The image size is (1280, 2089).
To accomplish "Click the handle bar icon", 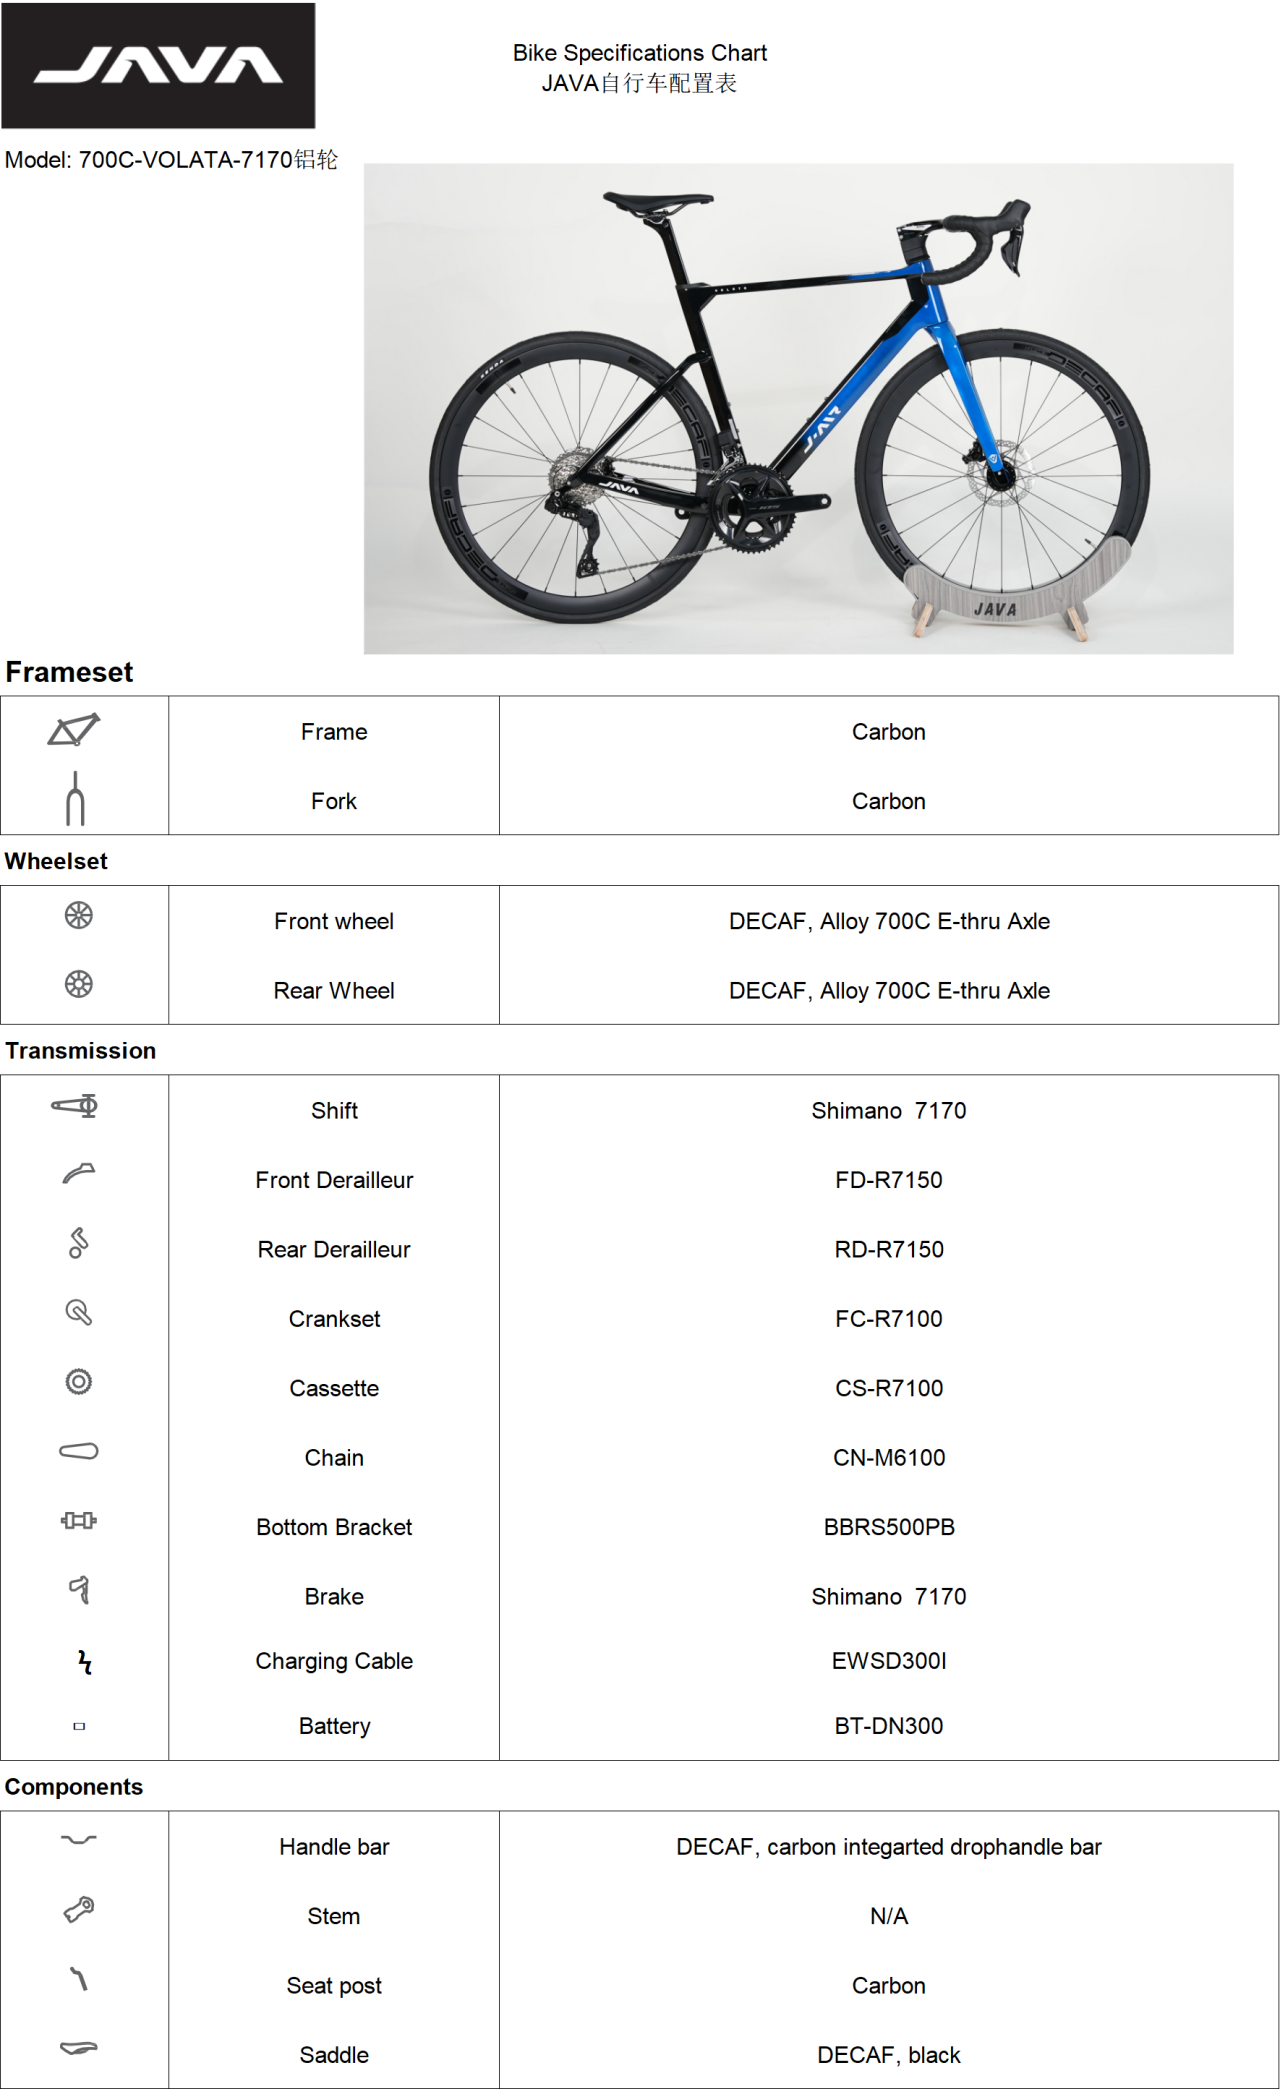I will pyautogui.click(x=78, y=1839).
